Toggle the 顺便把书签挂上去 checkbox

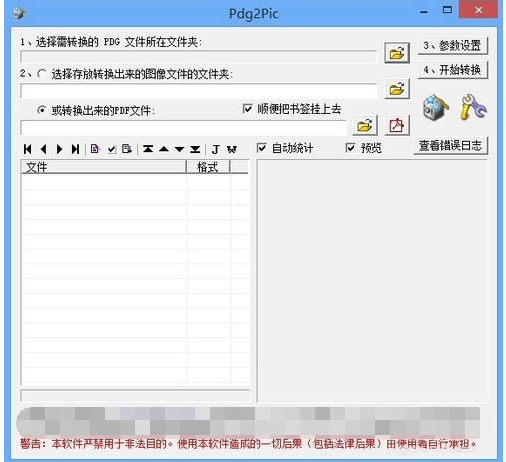click(x=247, y=109)
